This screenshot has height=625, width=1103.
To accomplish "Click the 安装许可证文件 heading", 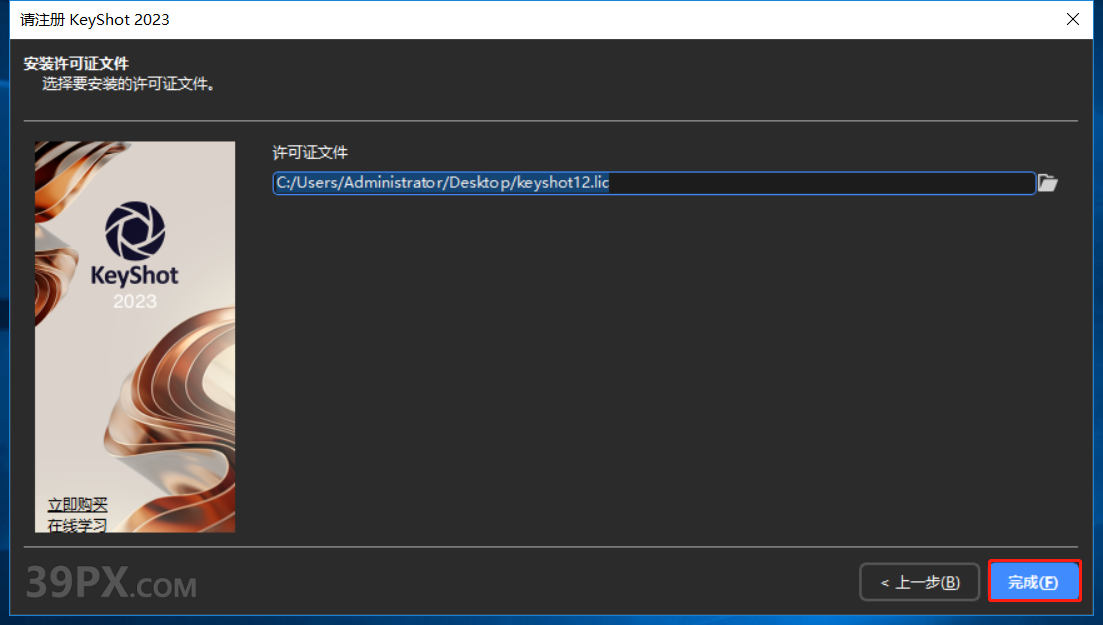I will point(76,65).
